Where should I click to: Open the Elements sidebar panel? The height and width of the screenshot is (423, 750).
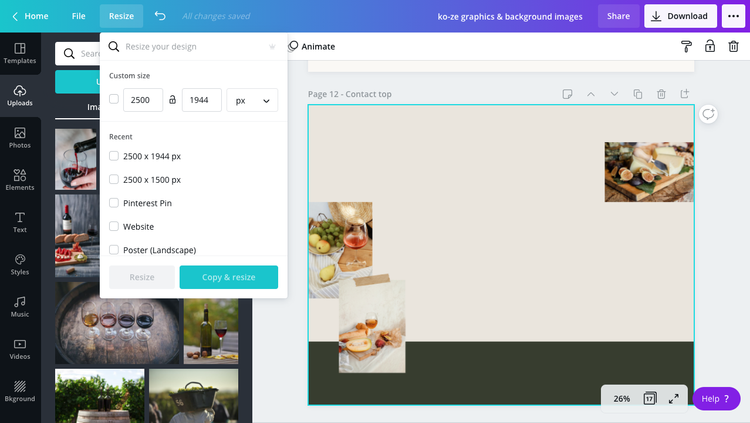pos(20,179)
